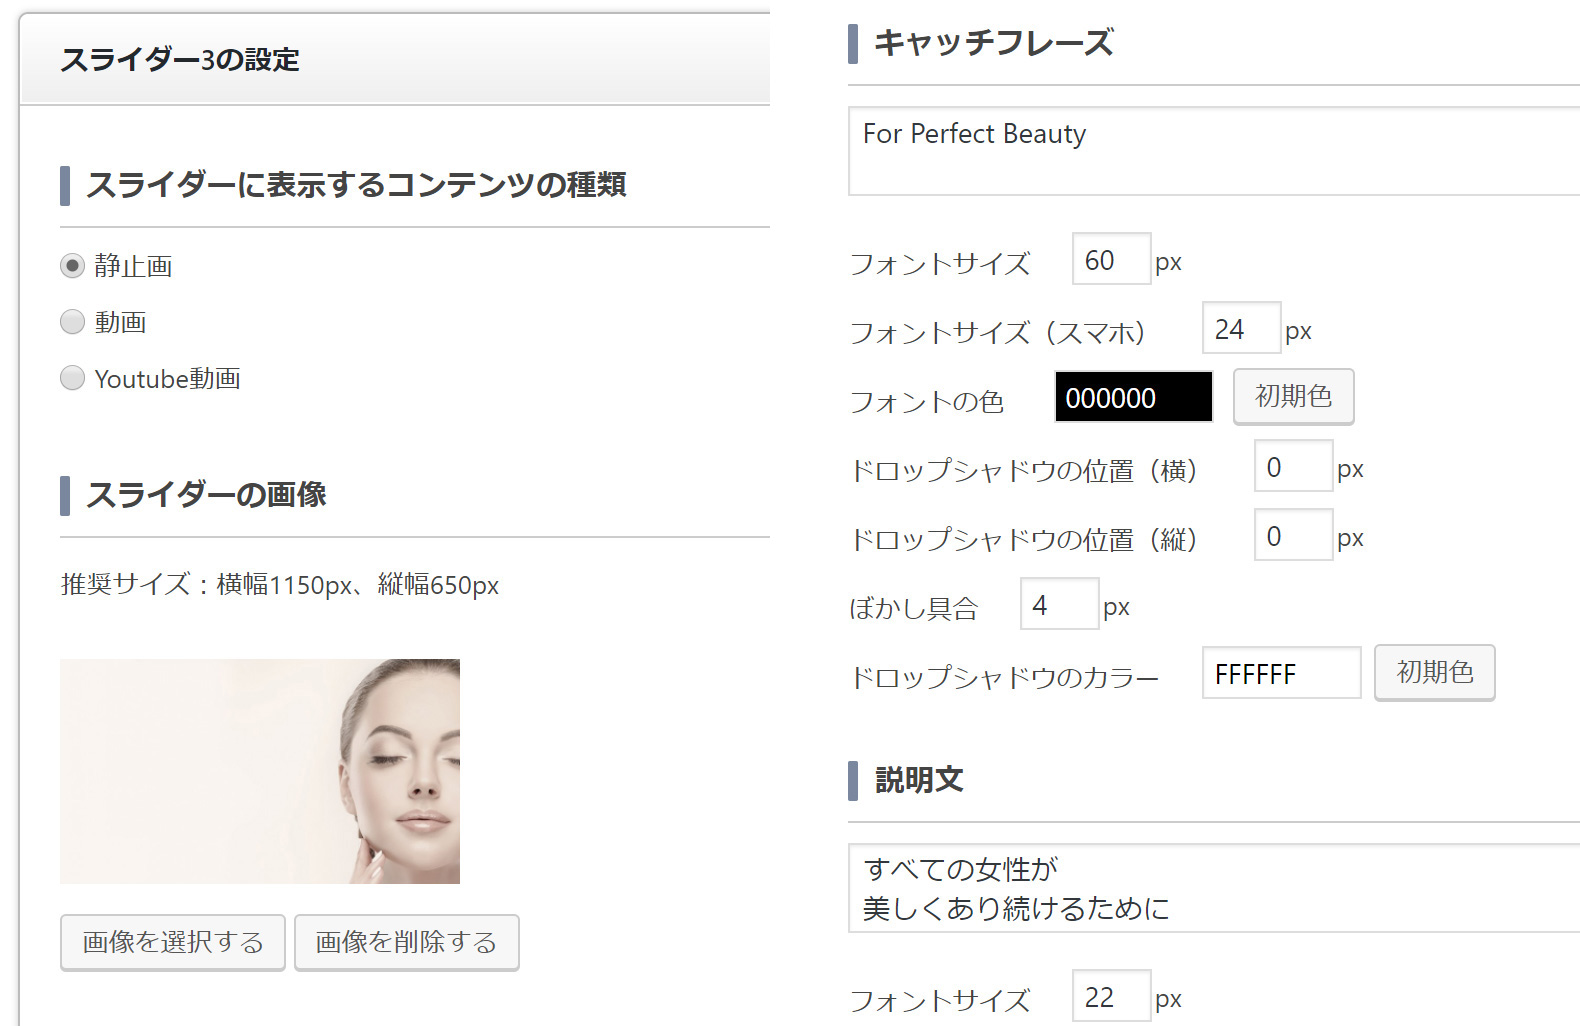Choose the Youtube動画 radio option
Image resolution: width=1580 pixels, height=1026 pixels.
(72, 378)
